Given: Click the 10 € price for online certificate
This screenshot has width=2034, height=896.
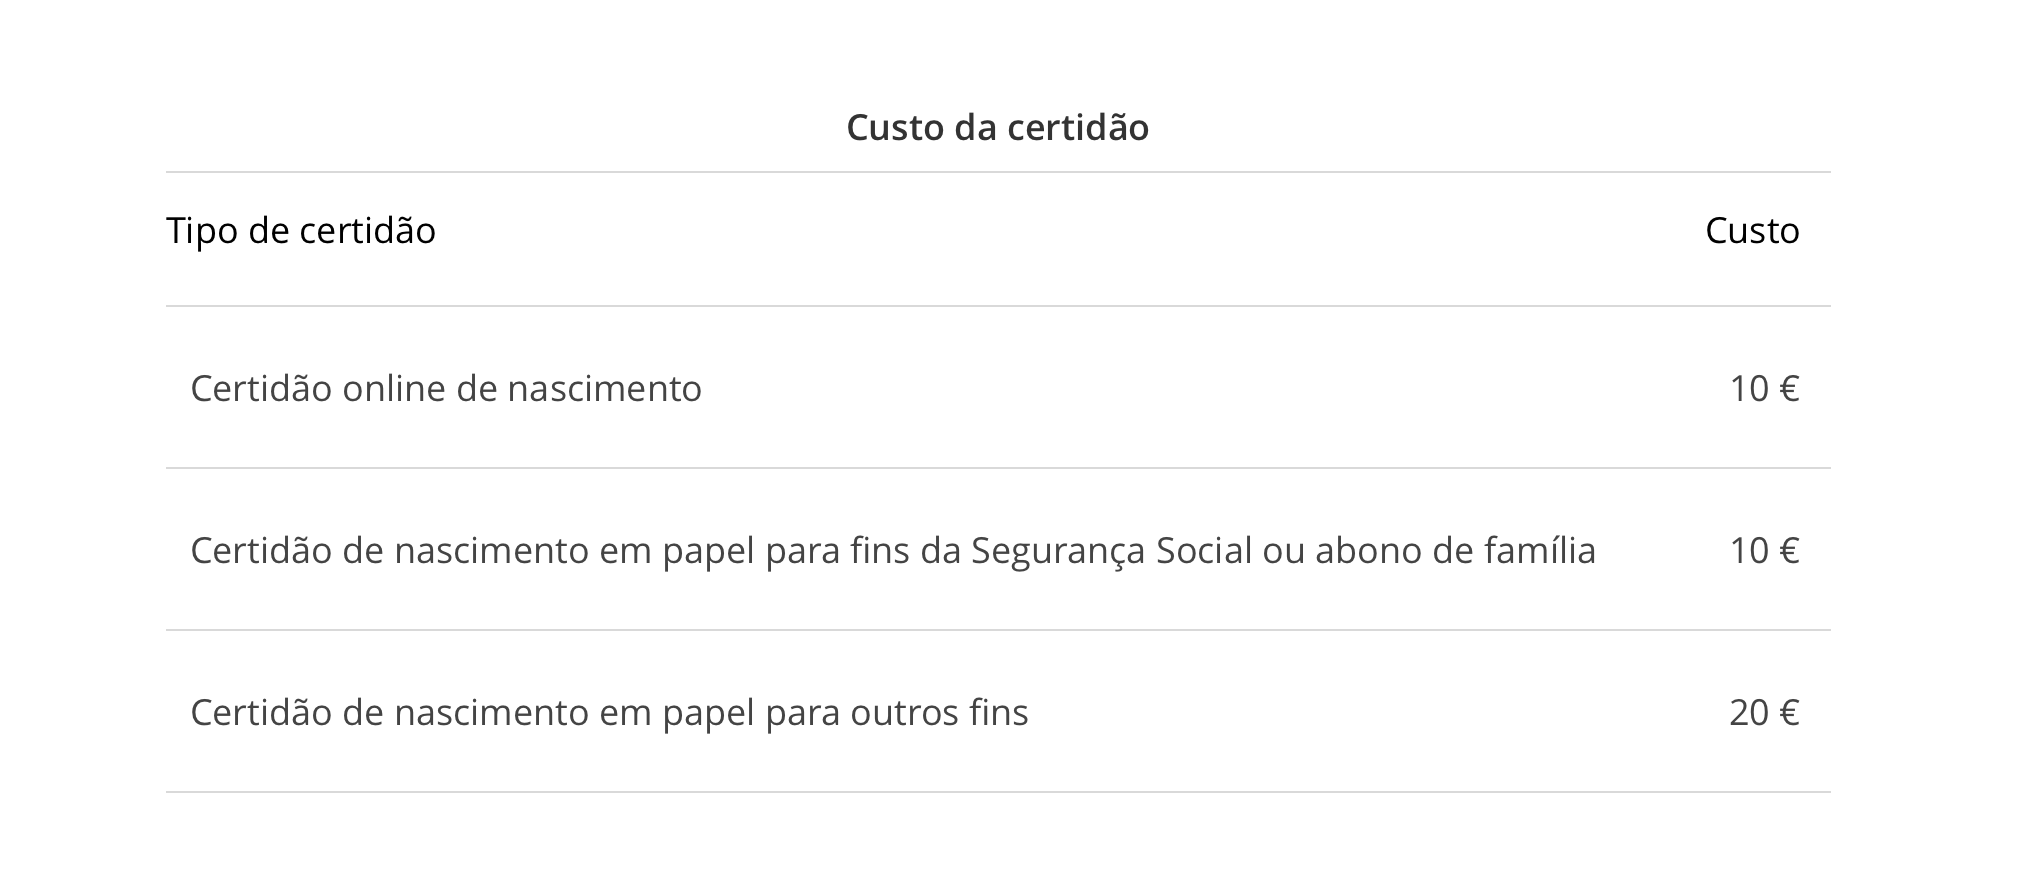Looking at the screenshot, I should [x=1764, y=388].
